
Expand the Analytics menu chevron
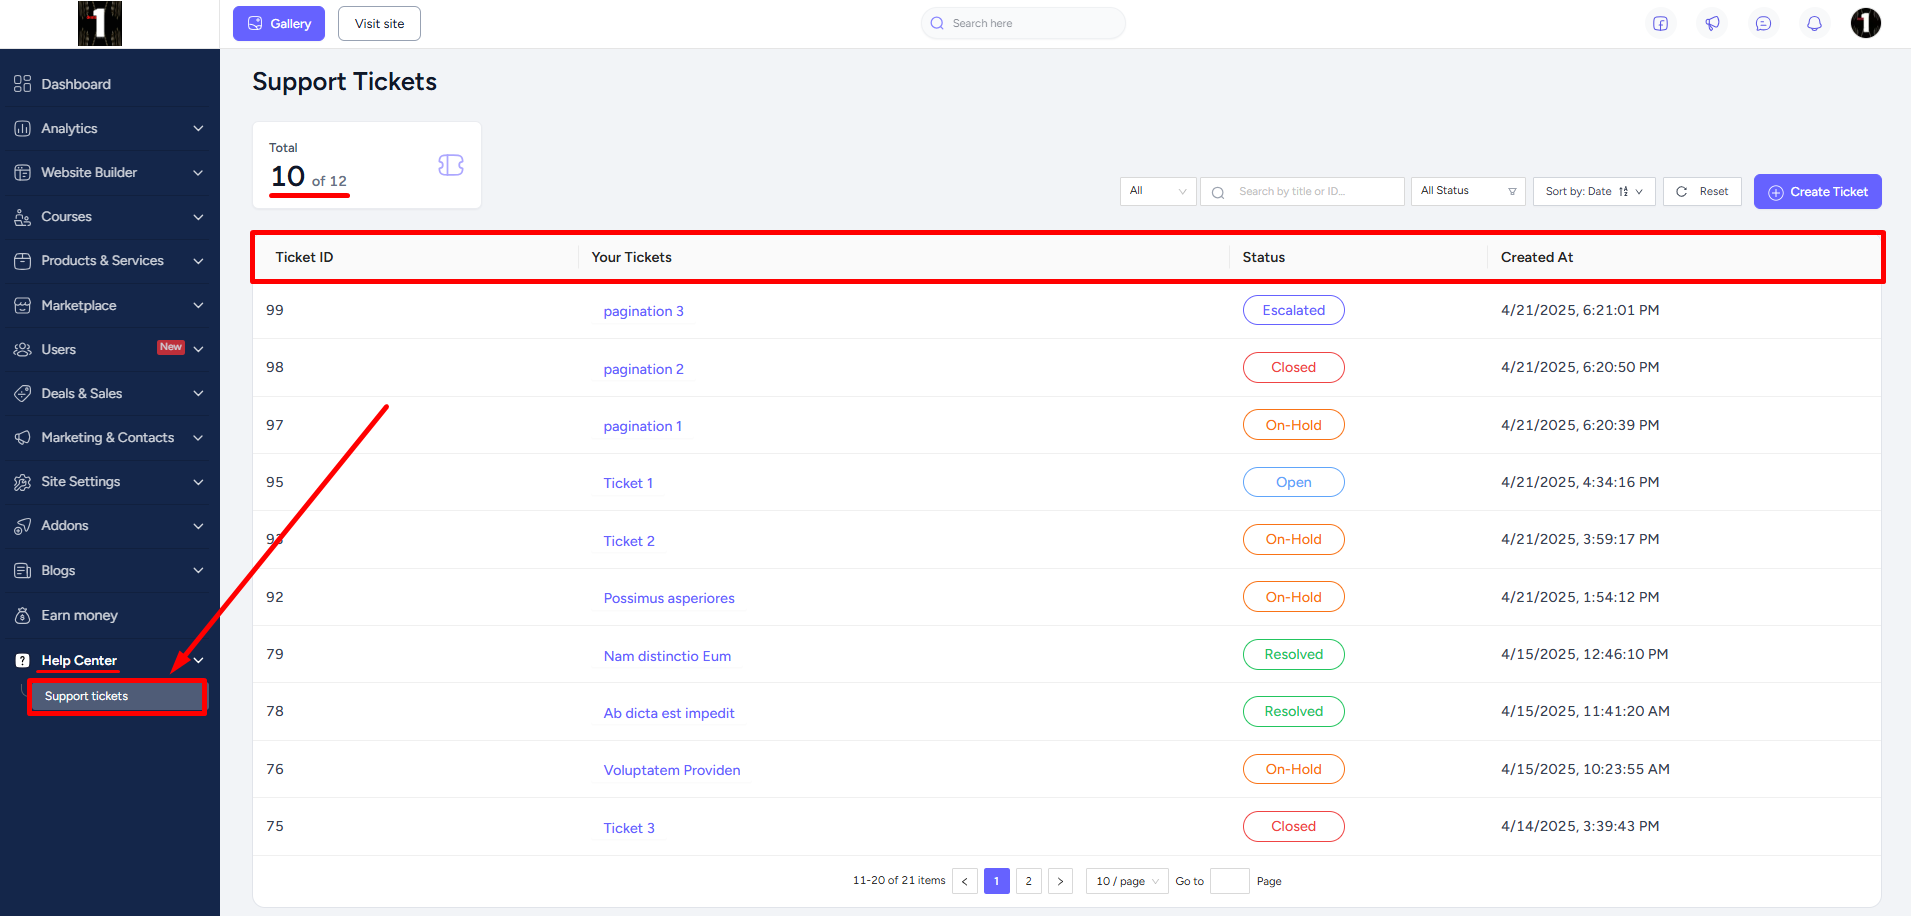point(198,129)
